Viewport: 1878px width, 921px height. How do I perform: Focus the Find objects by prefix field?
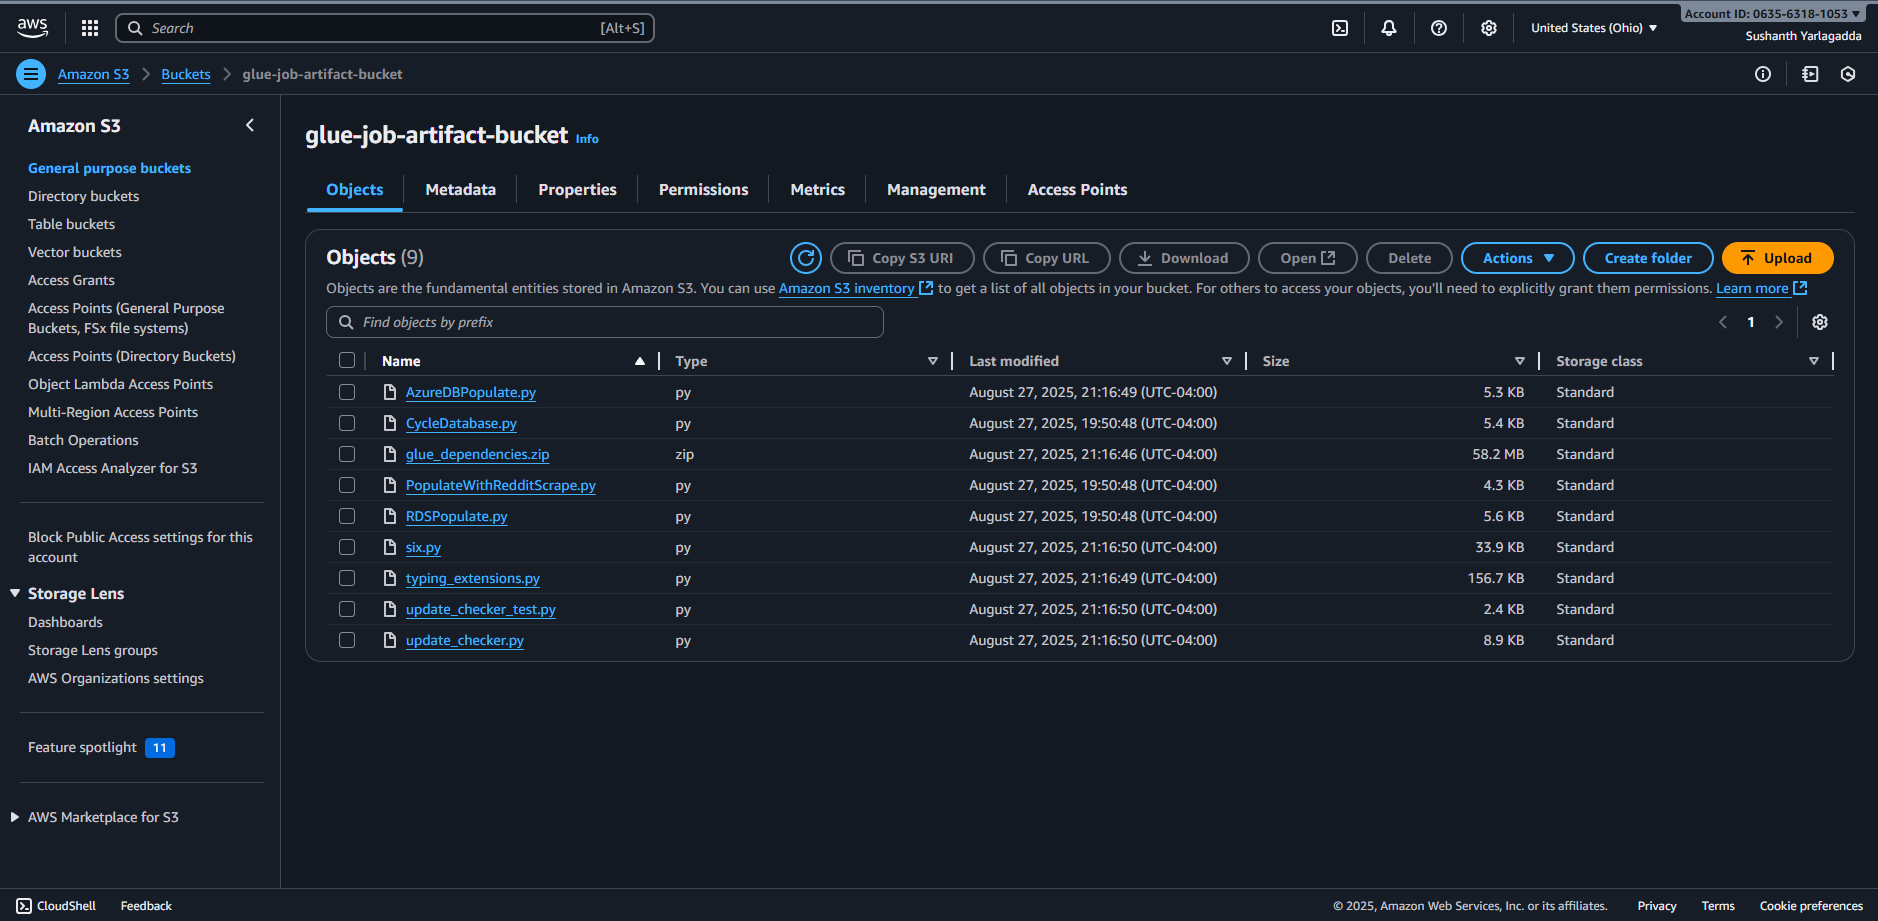click(x=605, y=322)
